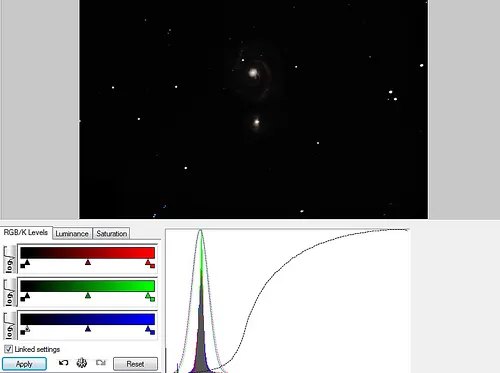Click the Reset button
This screenshot has height=373, width=500.
click(135, 364)
